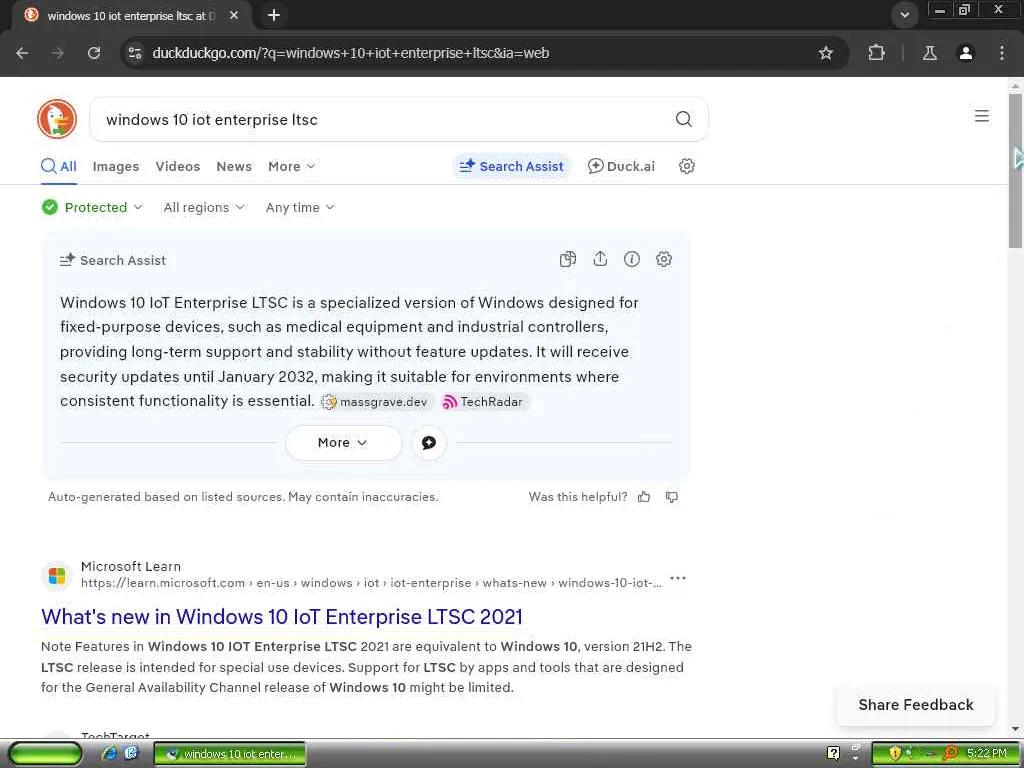Reload the current page
1024x768 pixels.
[94, 53]
